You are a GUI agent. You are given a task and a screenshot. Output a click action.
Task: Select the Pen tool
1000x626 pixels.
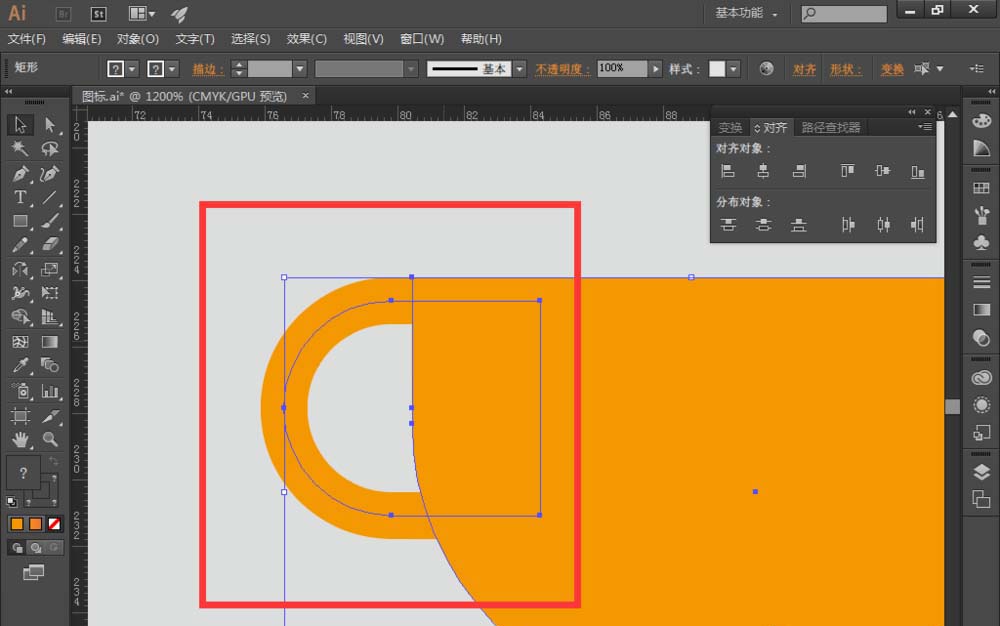pyautogui.click(x=20, y=173)
